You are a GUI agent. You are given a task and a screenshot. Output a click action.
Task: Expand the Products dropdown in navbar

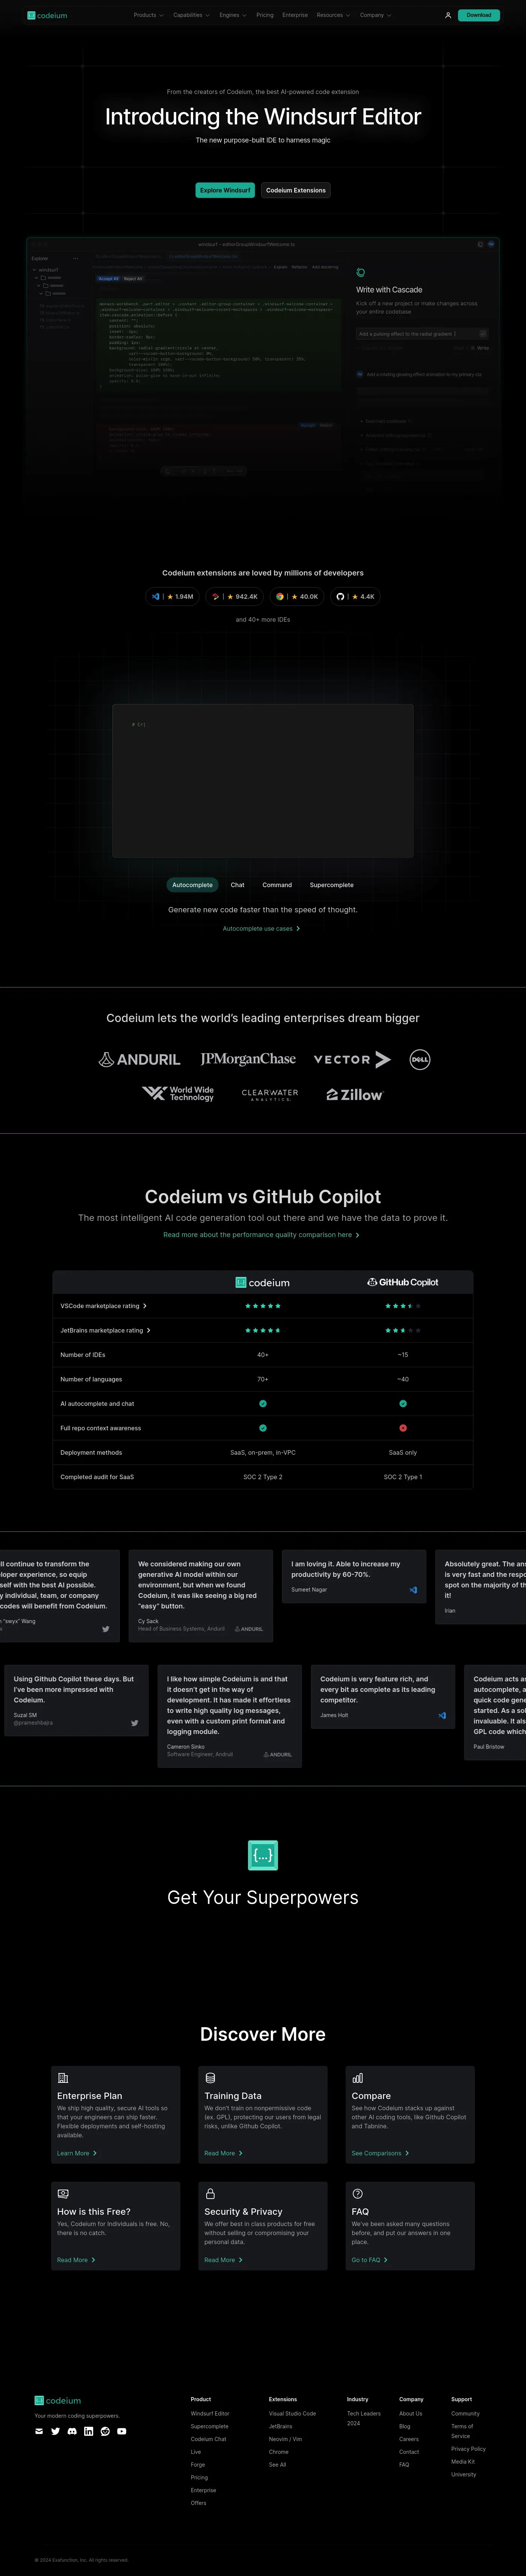click(x=148, y=15)
